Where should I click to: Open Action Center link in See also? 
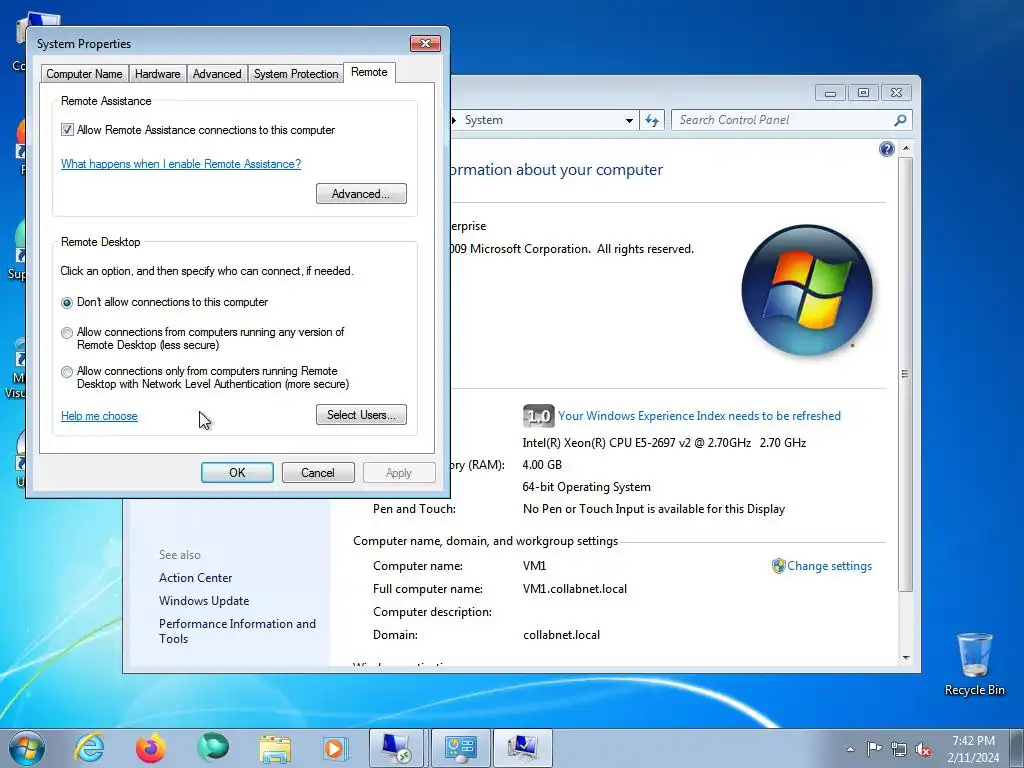195,578
